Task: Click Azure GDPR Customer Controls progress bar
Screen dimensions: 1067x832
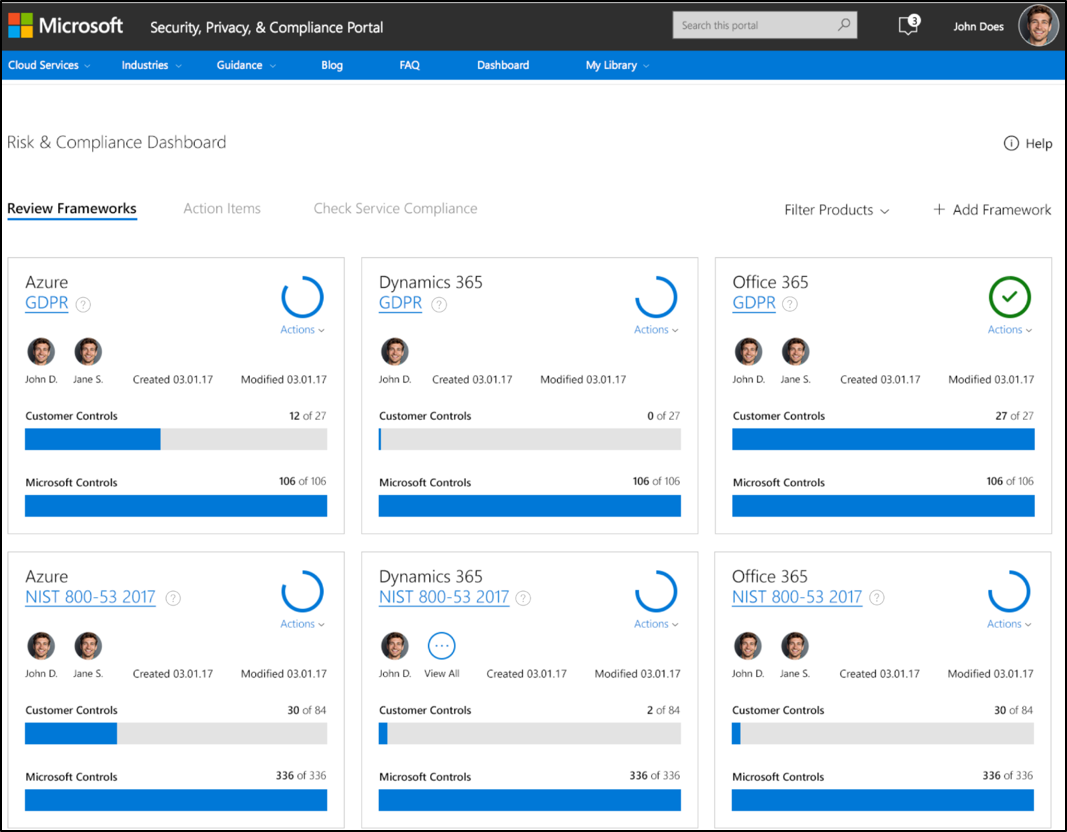Action: click(175, 439)
